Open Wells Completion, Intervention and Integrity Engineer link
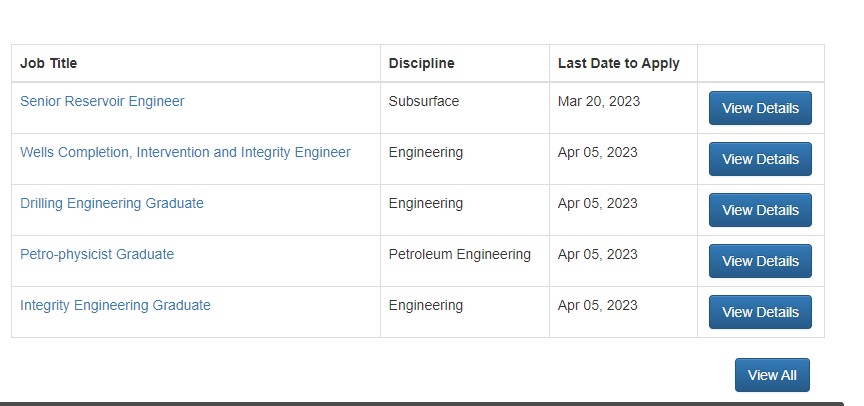 pyautogui.click(x=185, y=152)
